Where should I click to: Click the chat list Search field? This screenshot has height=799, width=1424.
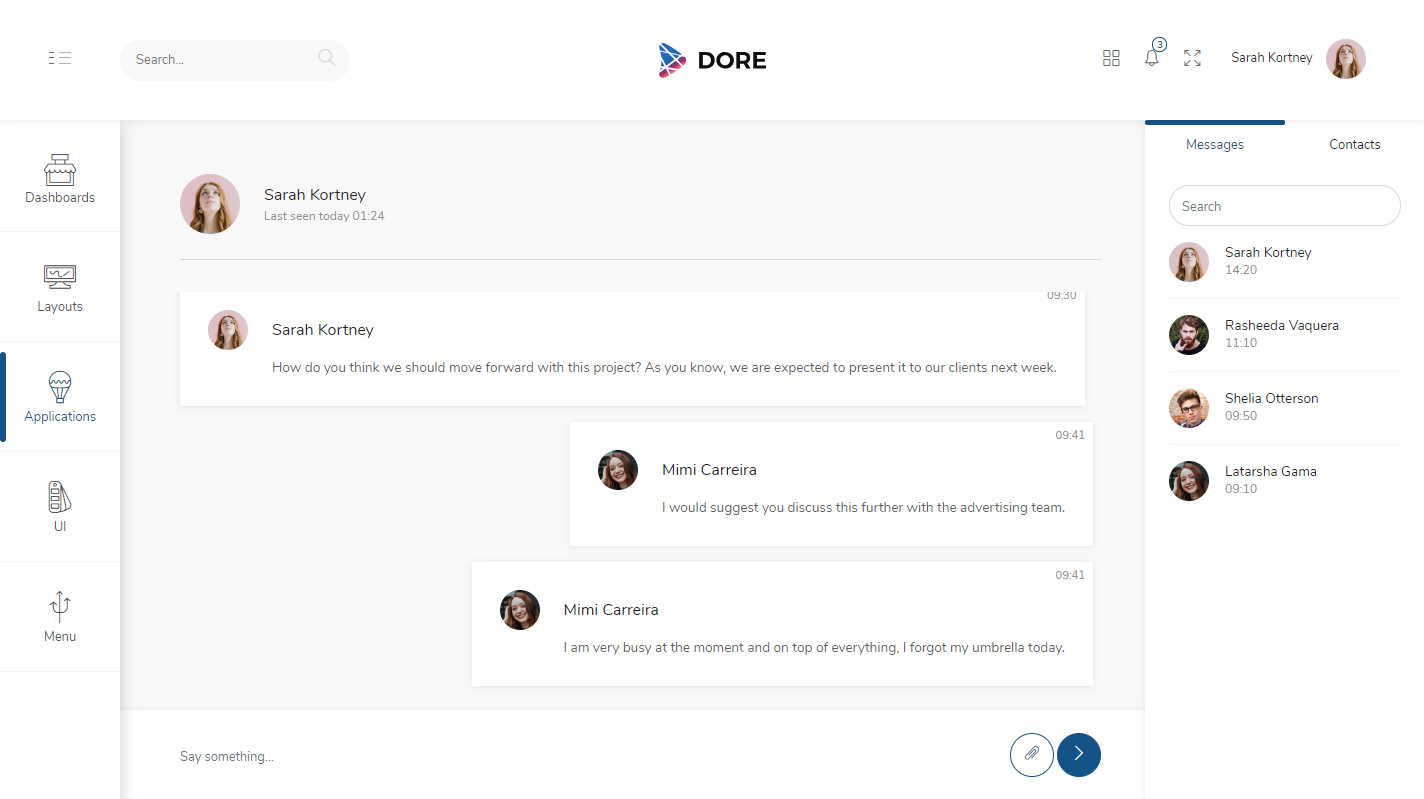(x=1284, y=206)
